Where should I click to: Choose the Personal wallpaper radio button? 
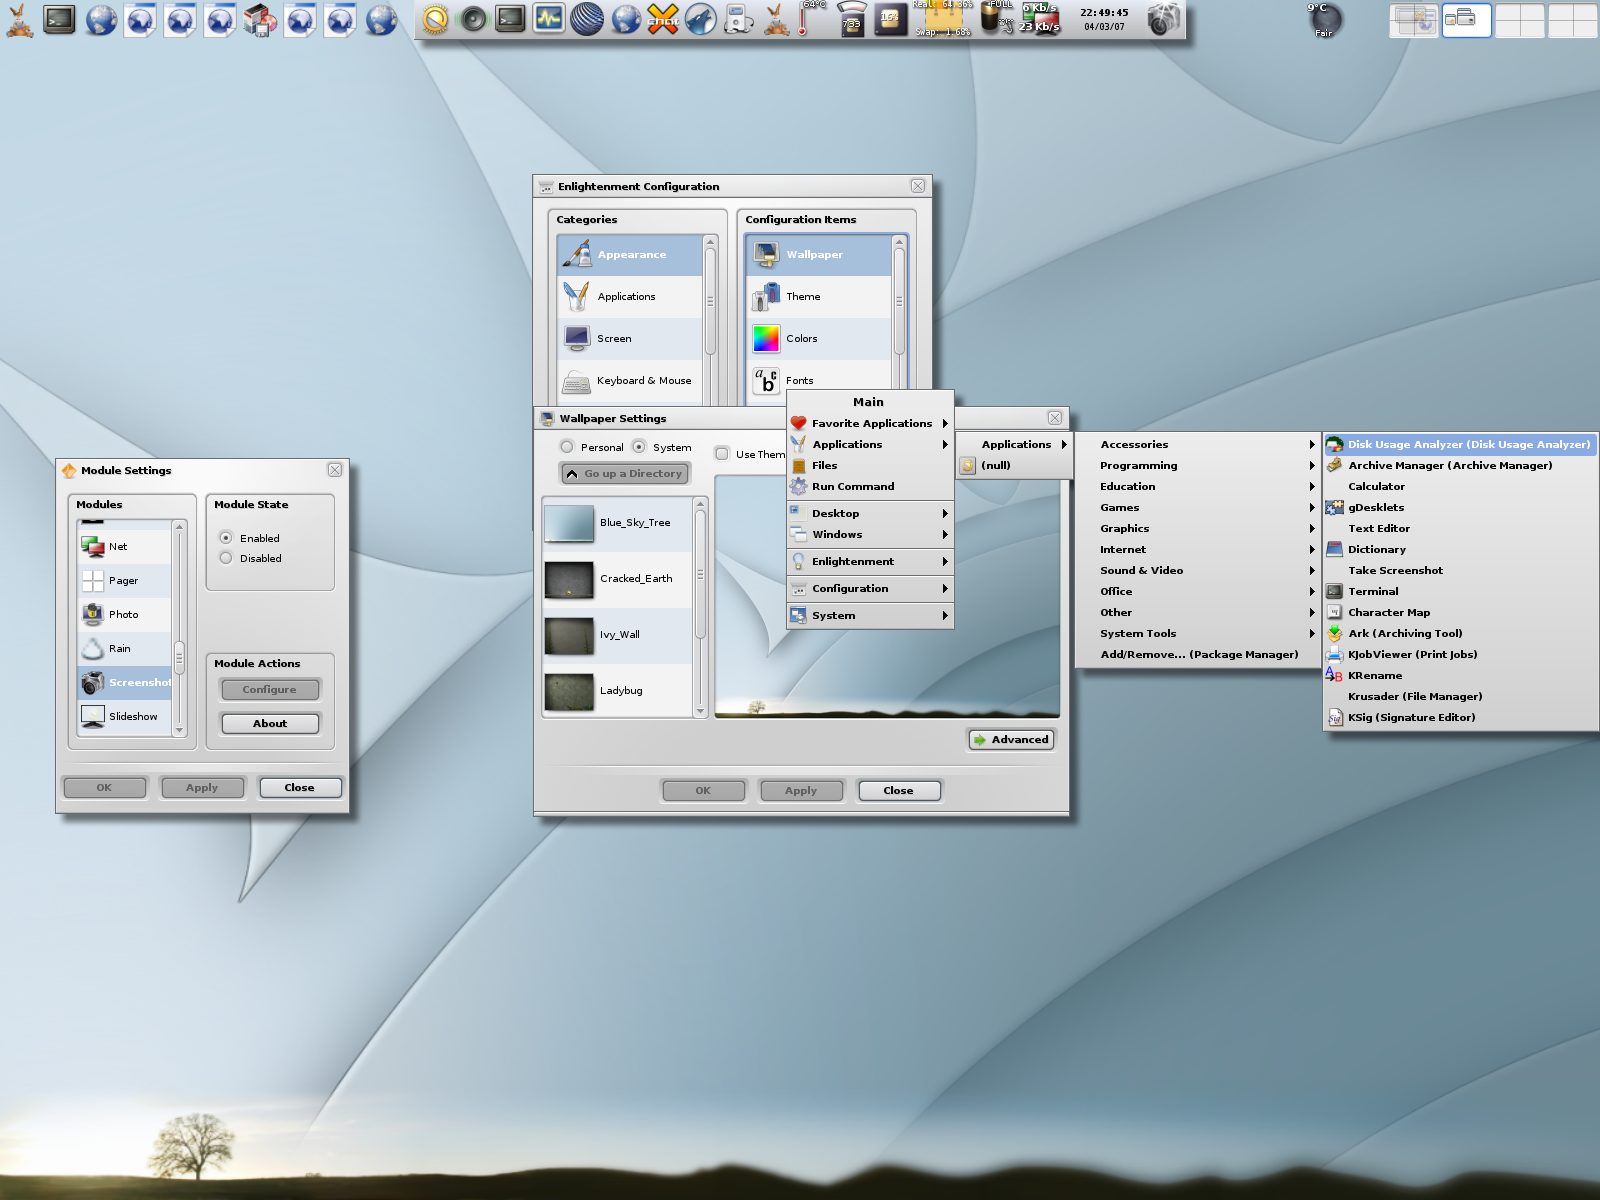(567, 447)
